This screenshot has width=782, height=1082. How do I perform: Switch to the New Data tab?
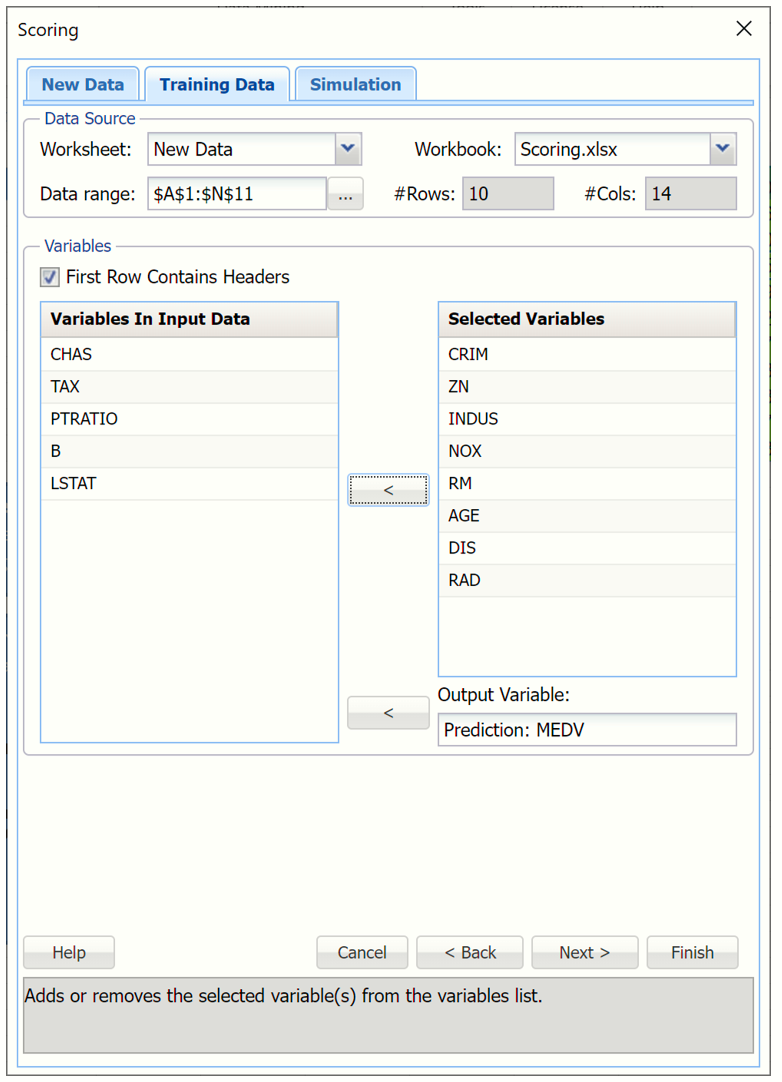(83, 85)
